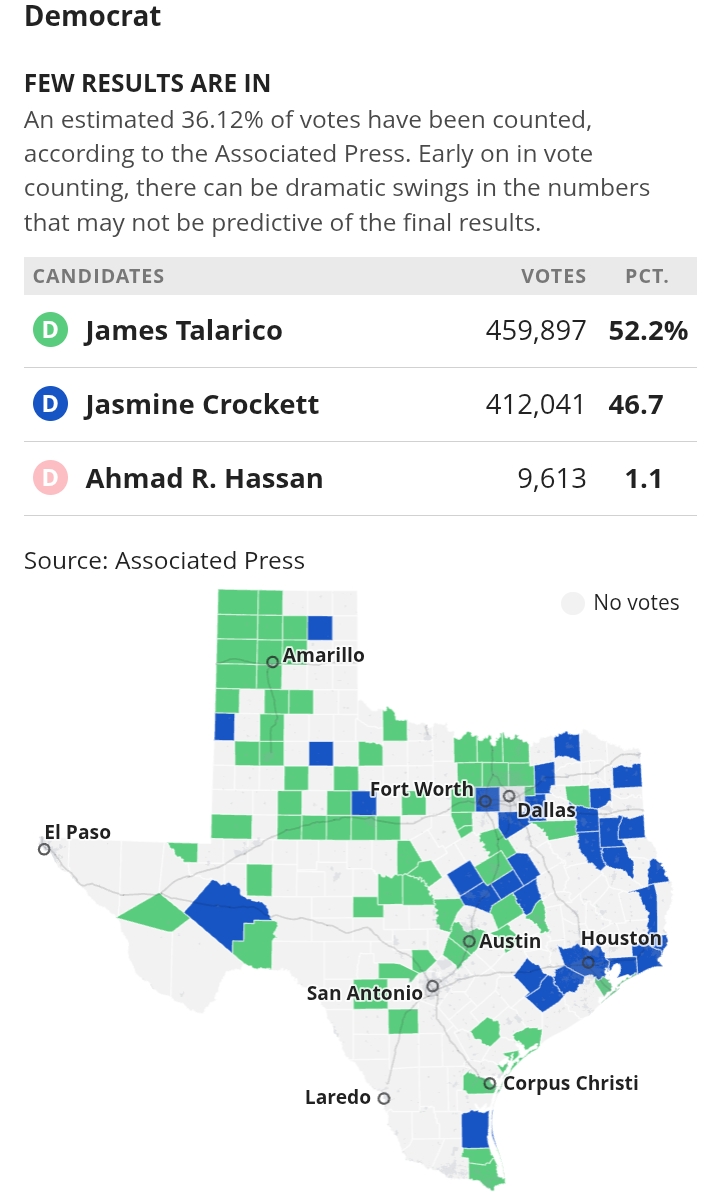
Task: Click the El Paso city marker dot
Action: click(44, 849)
